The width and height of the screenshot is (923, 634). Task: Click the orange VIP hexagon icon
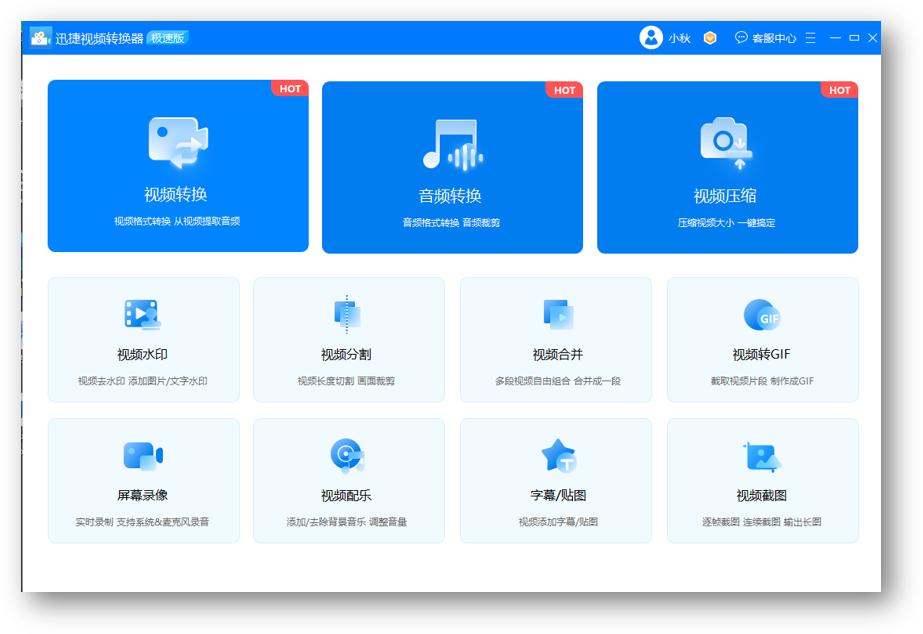(x=710, y=36)
